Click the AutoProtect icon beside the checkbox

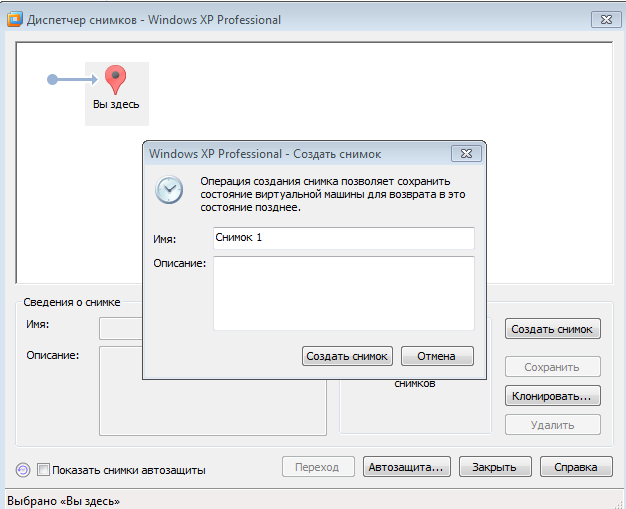pos(23,470)
